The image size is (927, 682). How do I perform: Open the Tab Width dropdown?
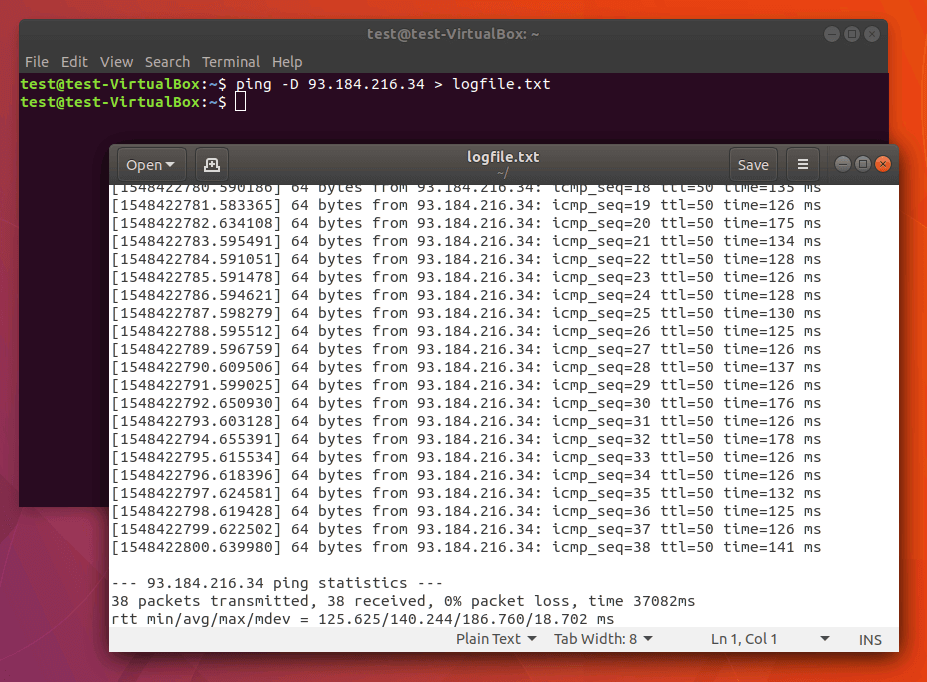602,639
